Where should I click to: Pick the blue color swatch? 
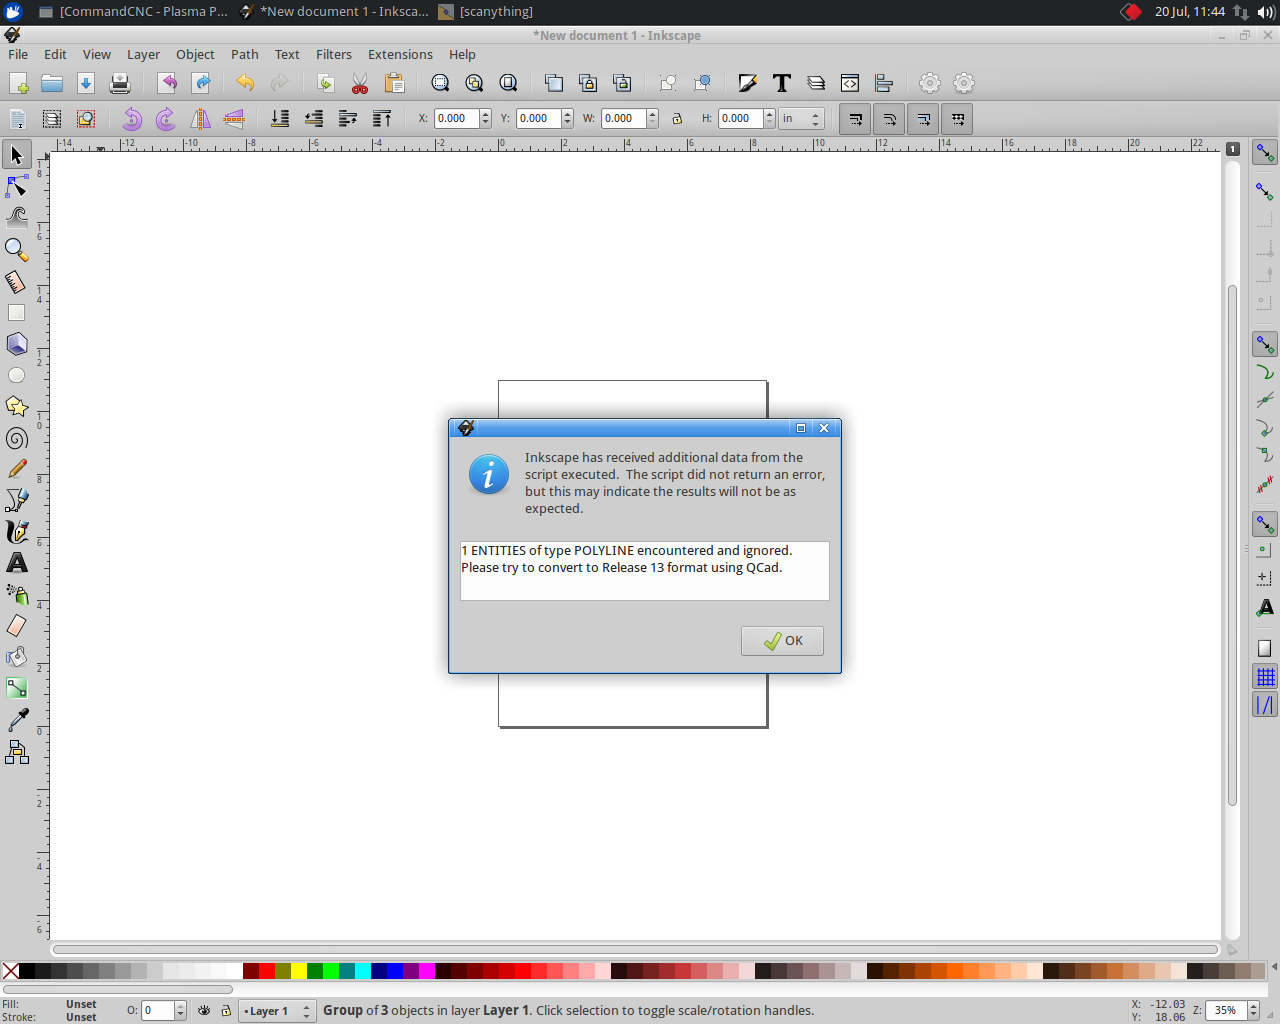point(395,971)
